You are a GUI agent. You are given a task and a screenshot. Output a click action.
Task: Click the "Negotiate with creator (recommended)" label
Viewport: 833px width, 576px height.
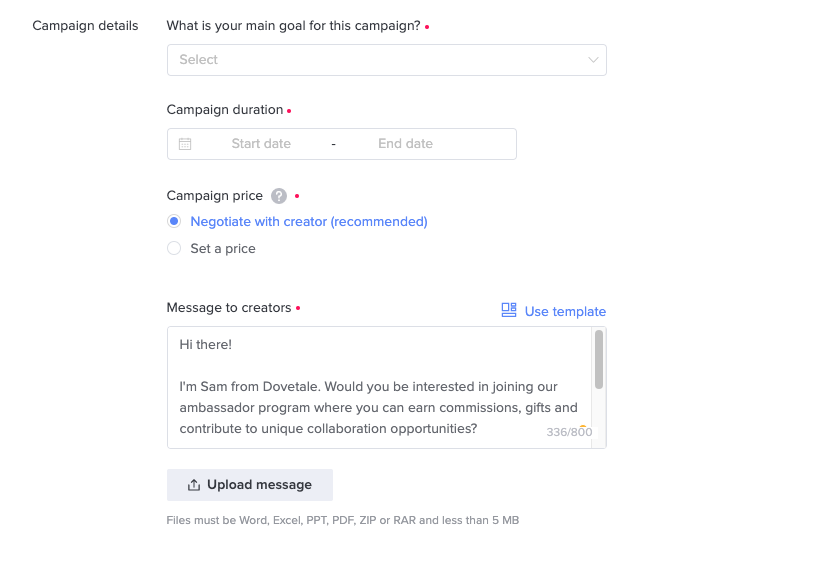[x=309, y=222]
